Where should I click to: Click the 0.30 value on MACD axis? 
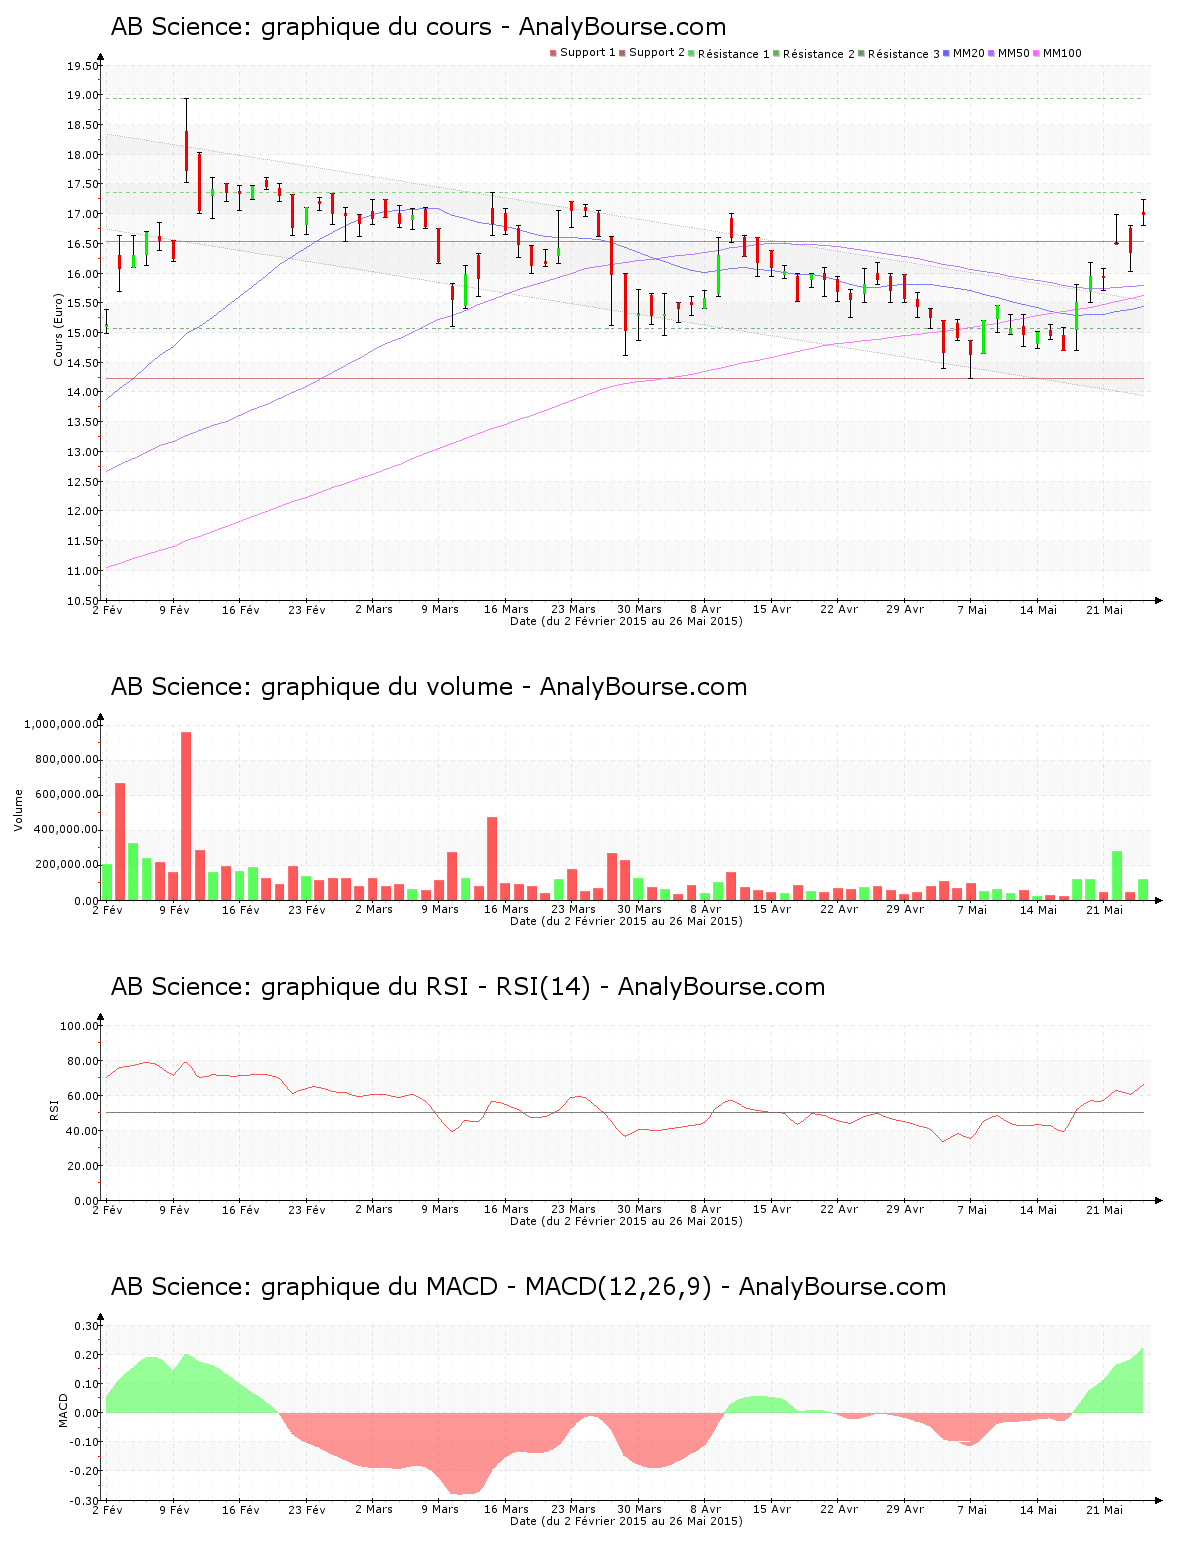(86, 1326)
